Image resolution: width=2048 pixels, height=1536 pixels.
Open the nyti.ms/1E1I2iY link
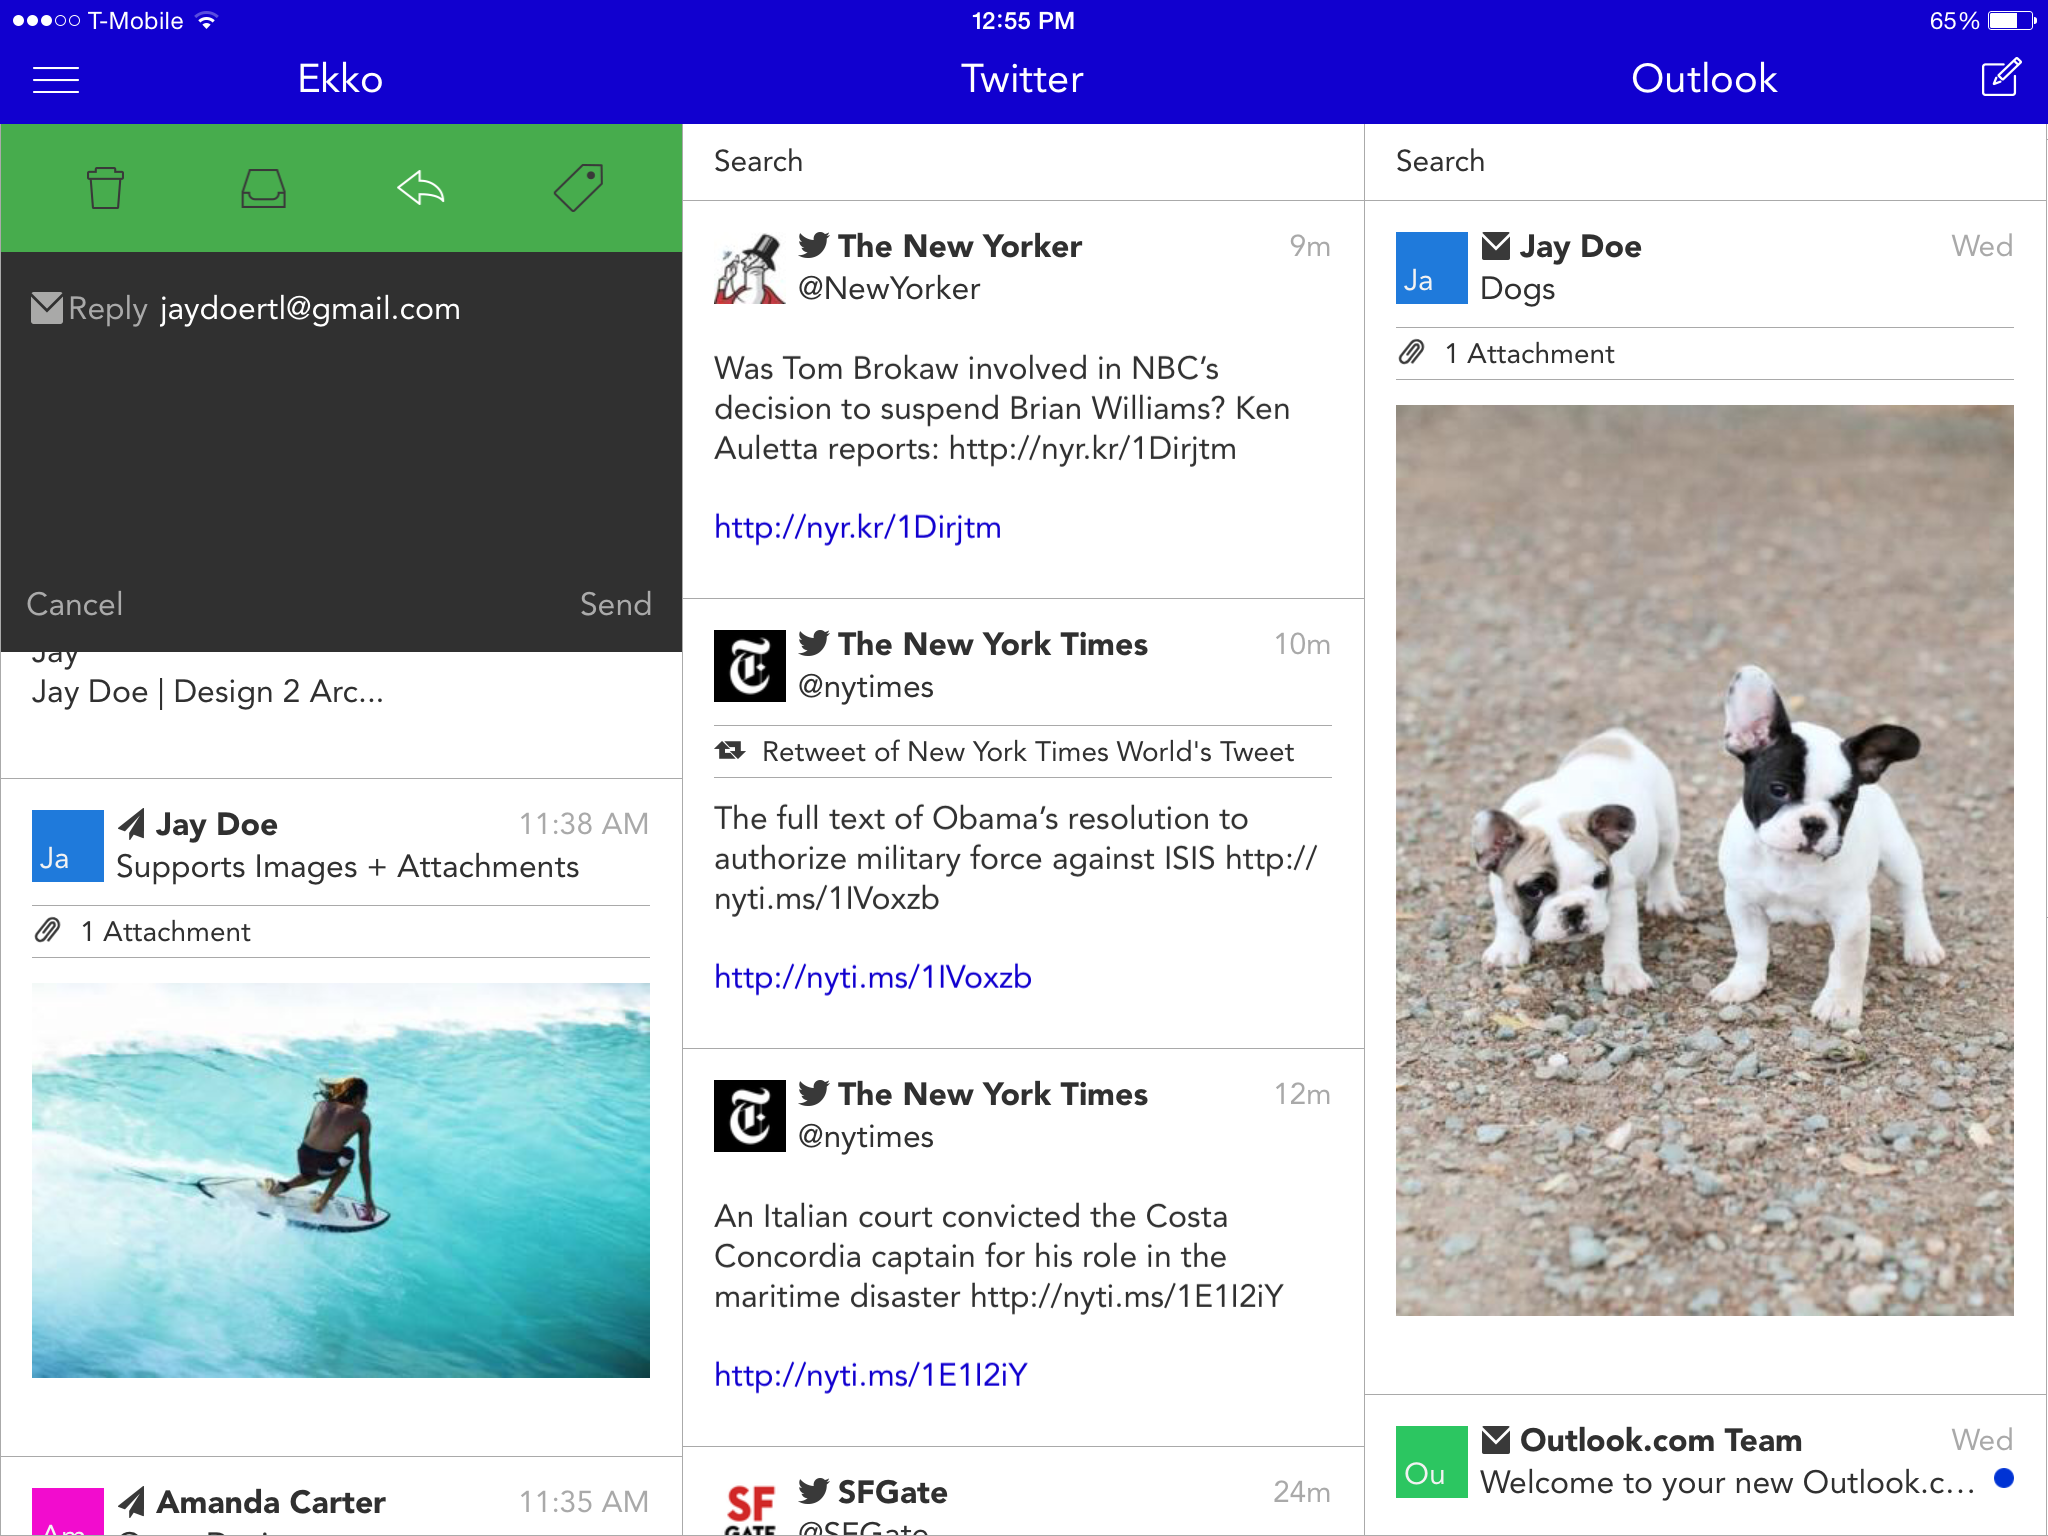(870, 1375)
